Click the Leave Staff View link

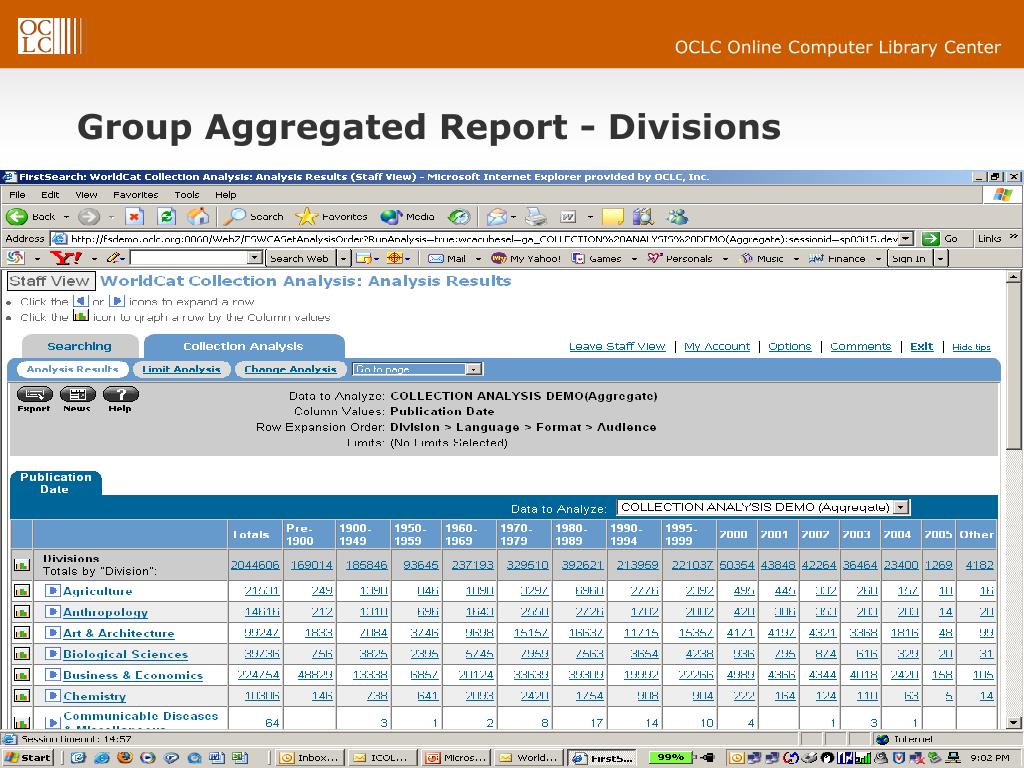click(617, 346)
